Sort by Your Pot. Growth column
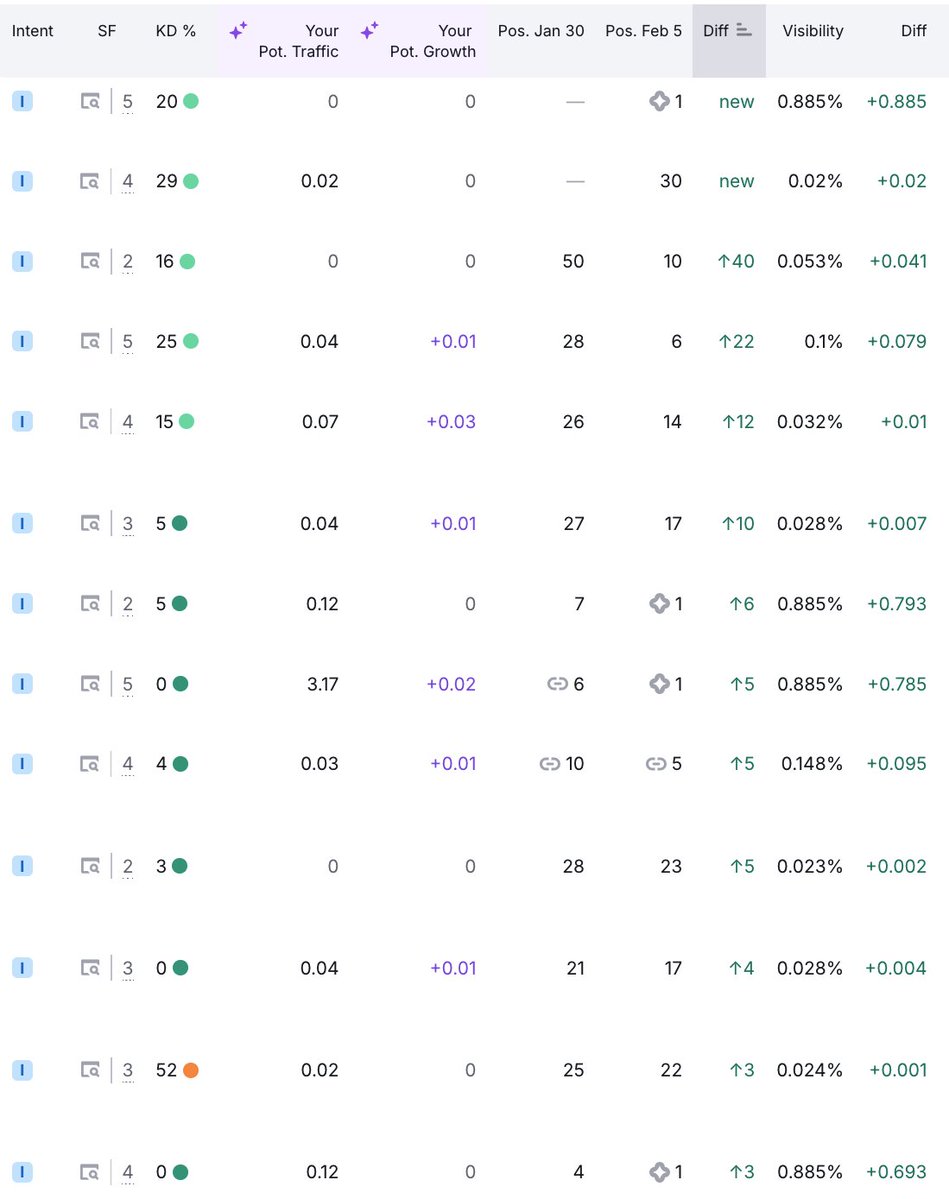 coord(433,41)
